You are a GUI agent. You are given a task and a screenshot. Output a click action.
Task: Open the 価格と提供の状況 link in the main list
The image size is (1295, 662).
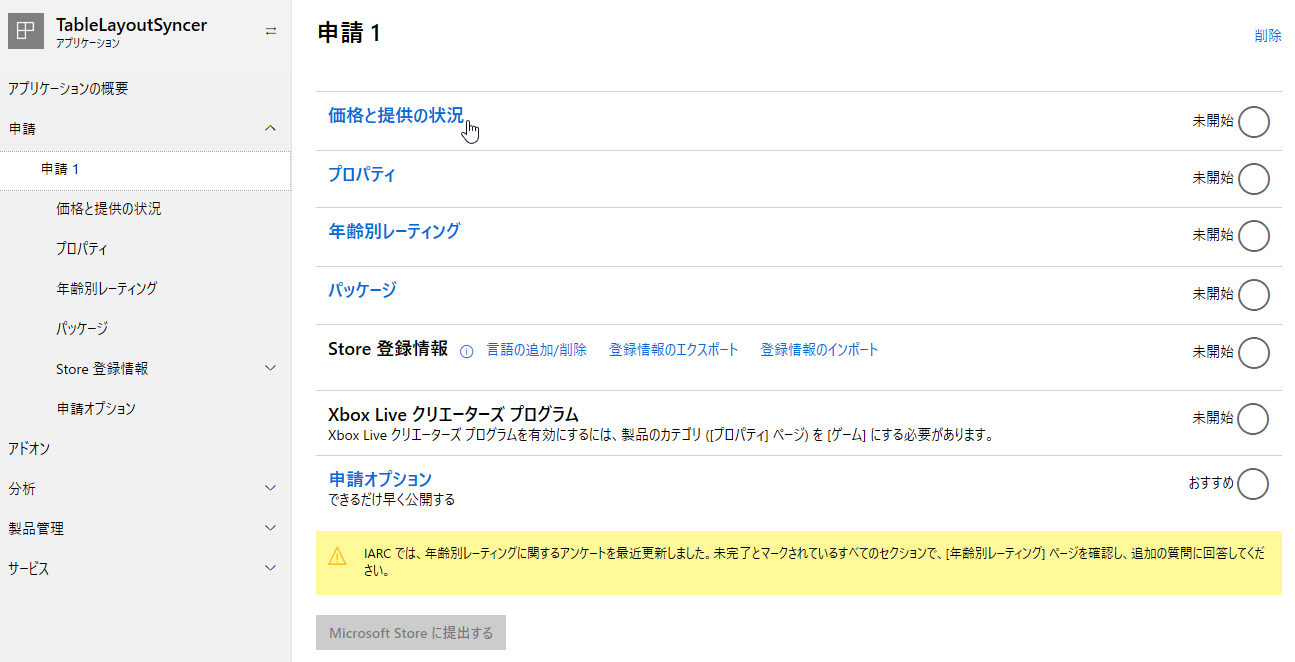tap(396, 115)
